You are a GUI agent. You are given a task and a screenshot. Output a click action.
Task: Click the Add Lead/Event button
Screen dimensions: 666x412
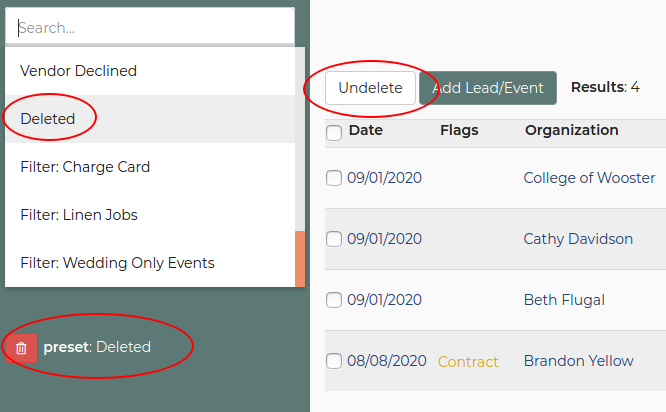[x=488, y=88]
